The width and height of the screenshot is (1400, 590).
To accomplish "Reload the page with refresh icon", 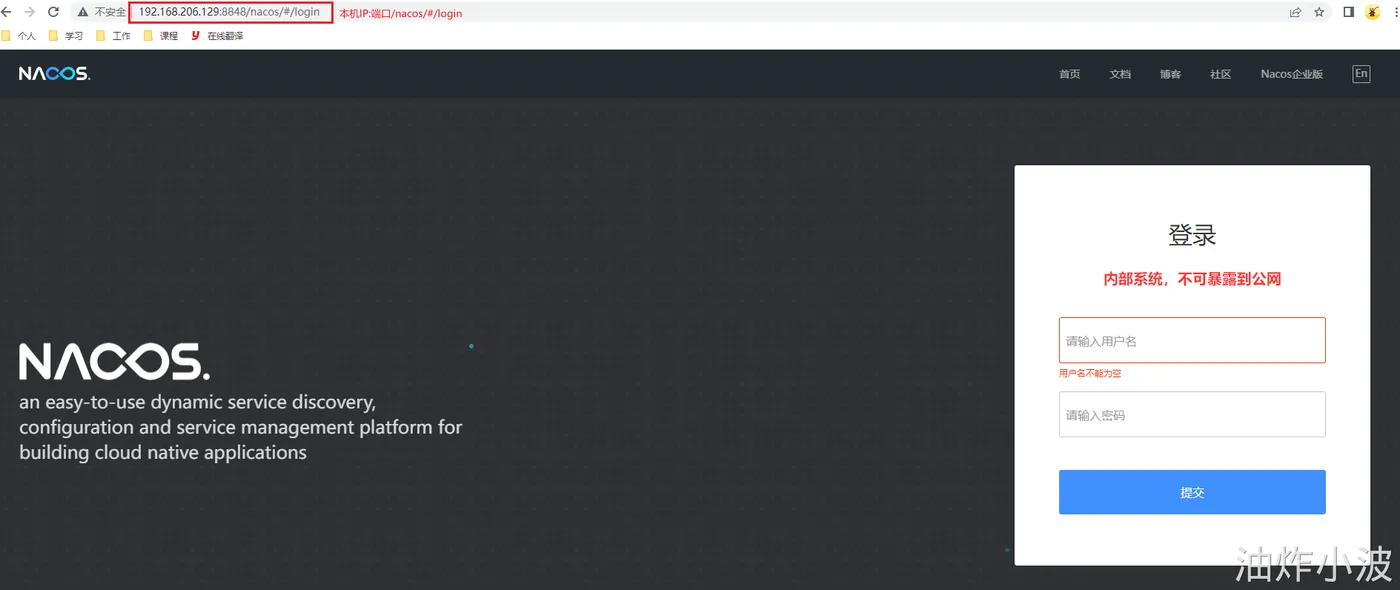I will (x=53, y=12).
